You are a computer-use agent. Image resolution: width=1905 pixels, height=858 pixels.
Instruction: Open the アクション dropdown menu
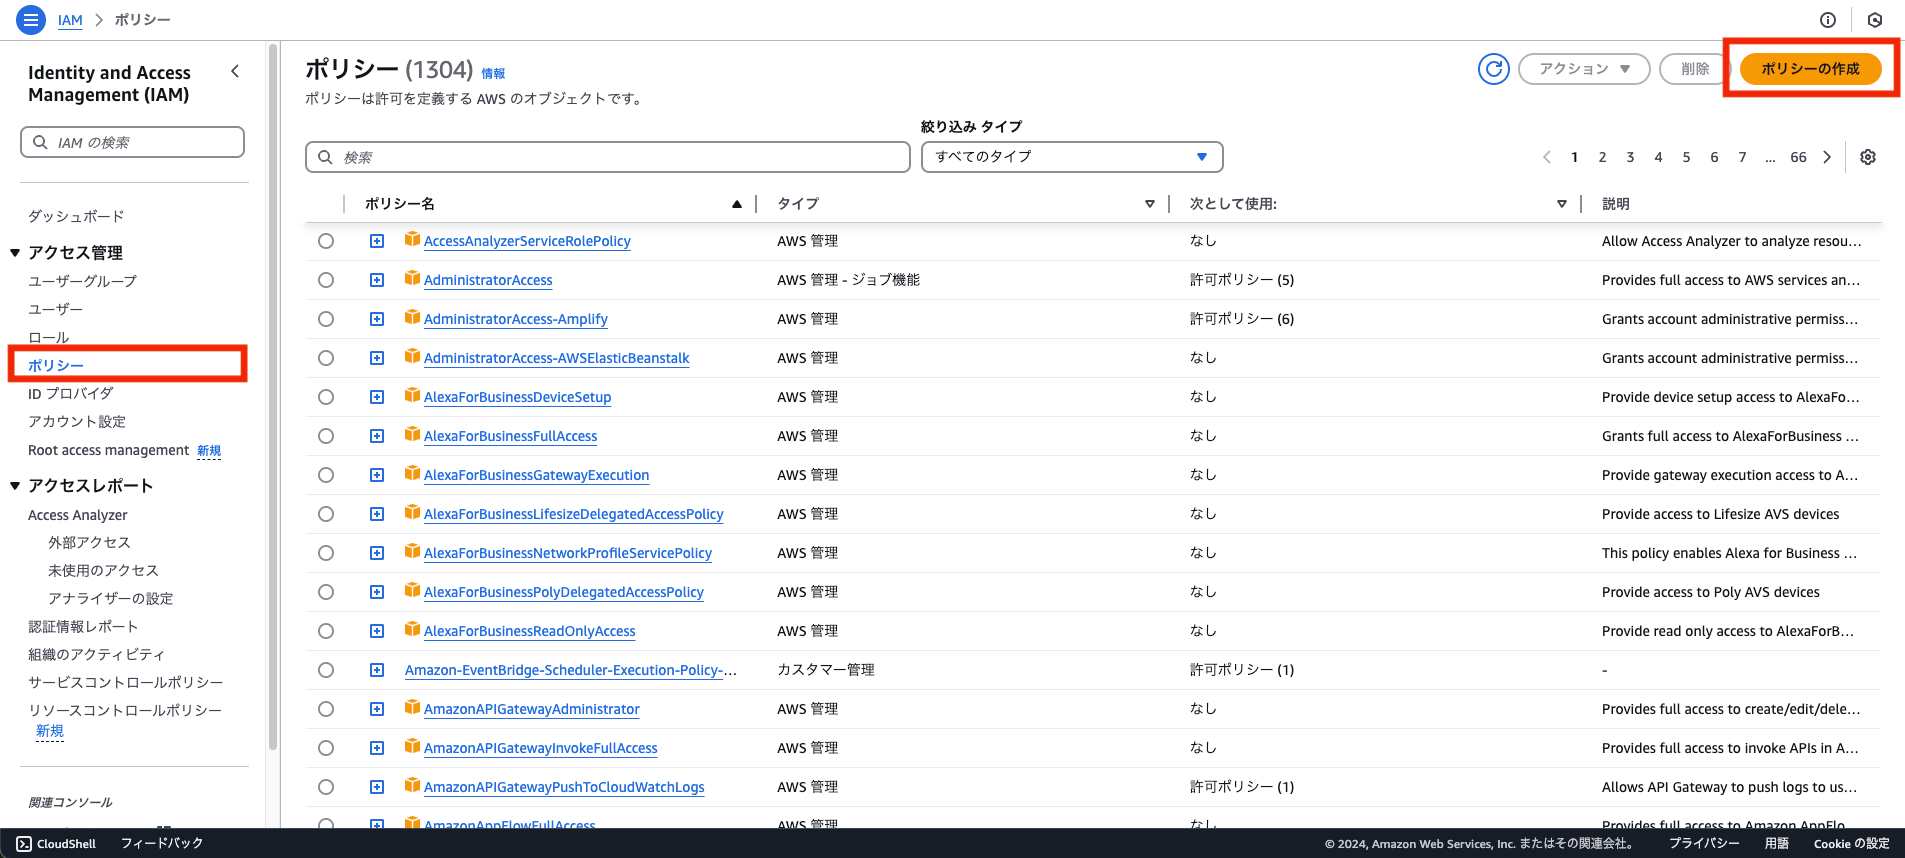pyautogui.click(x=1583, y=69)
